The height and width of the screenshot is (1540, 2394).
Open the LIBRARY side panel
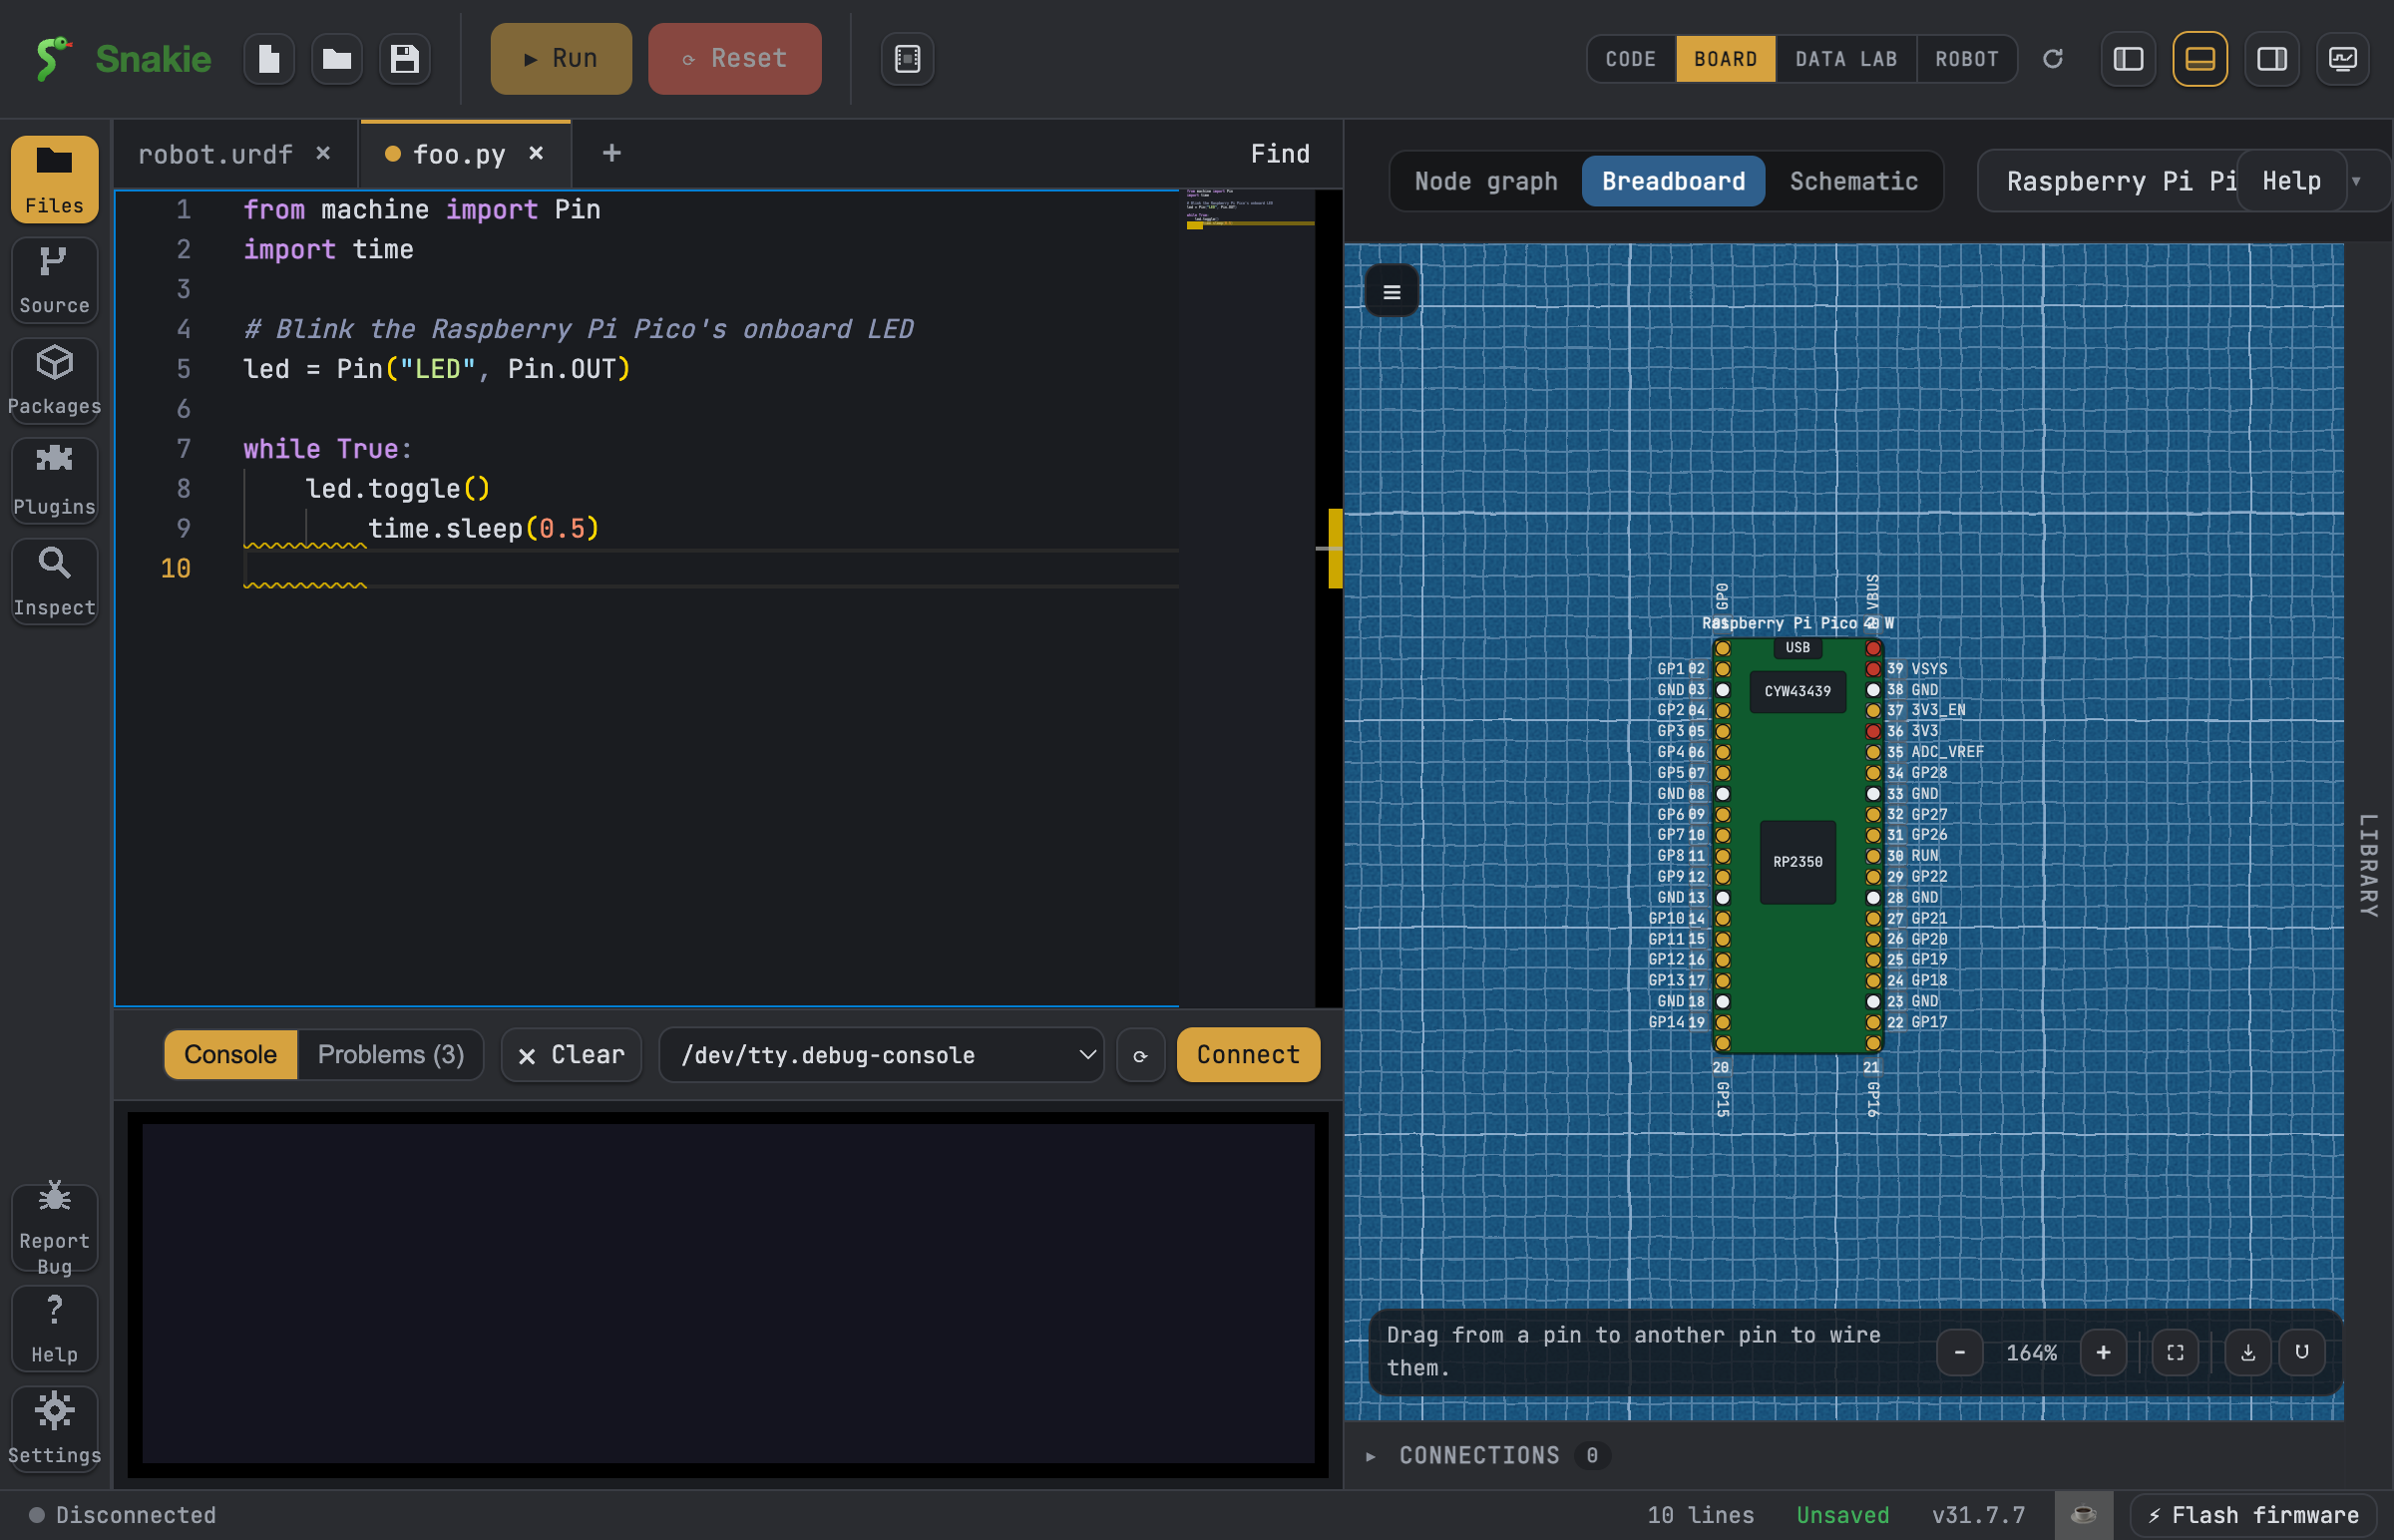pyautogui.click(x=2369, y=865)
